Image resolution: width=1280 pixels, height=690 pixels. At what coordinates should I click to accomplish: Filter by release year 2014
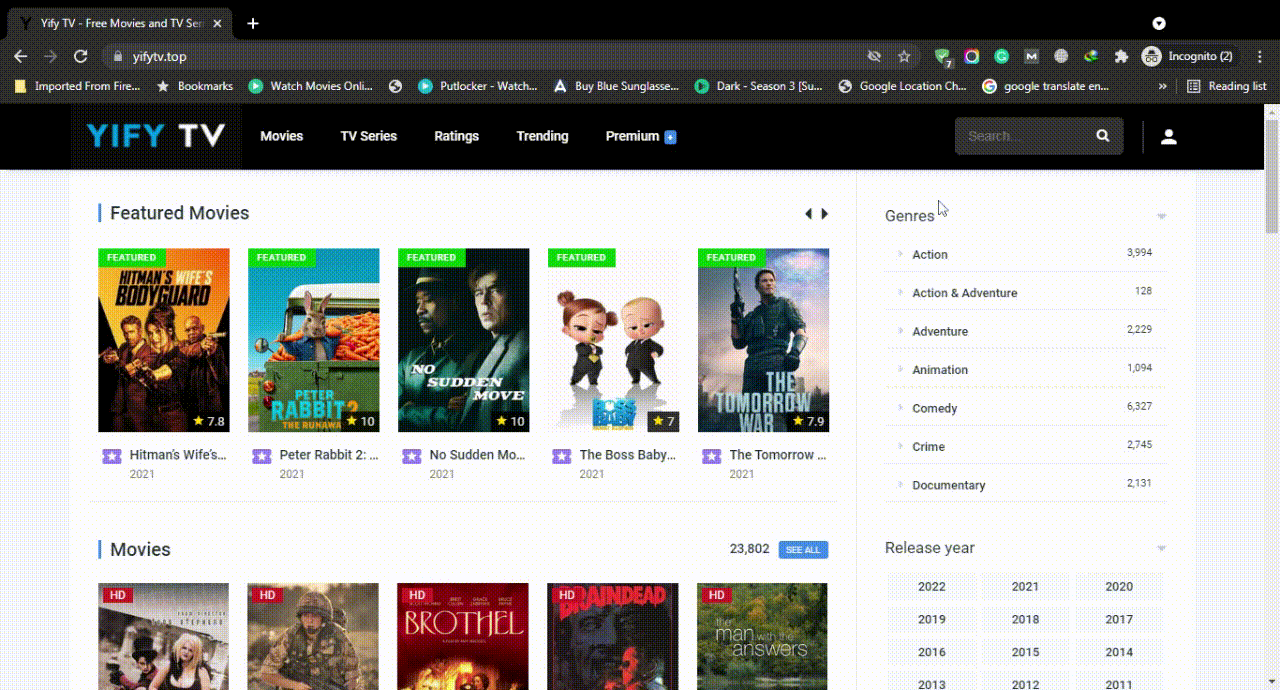pos(1119,652)
